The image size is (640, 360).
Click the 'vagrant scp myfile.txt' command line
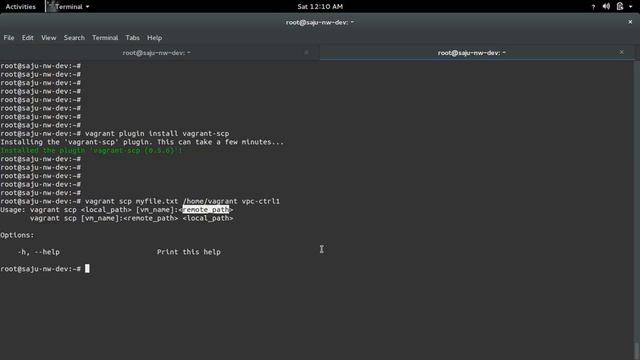[x=140, y=201]
